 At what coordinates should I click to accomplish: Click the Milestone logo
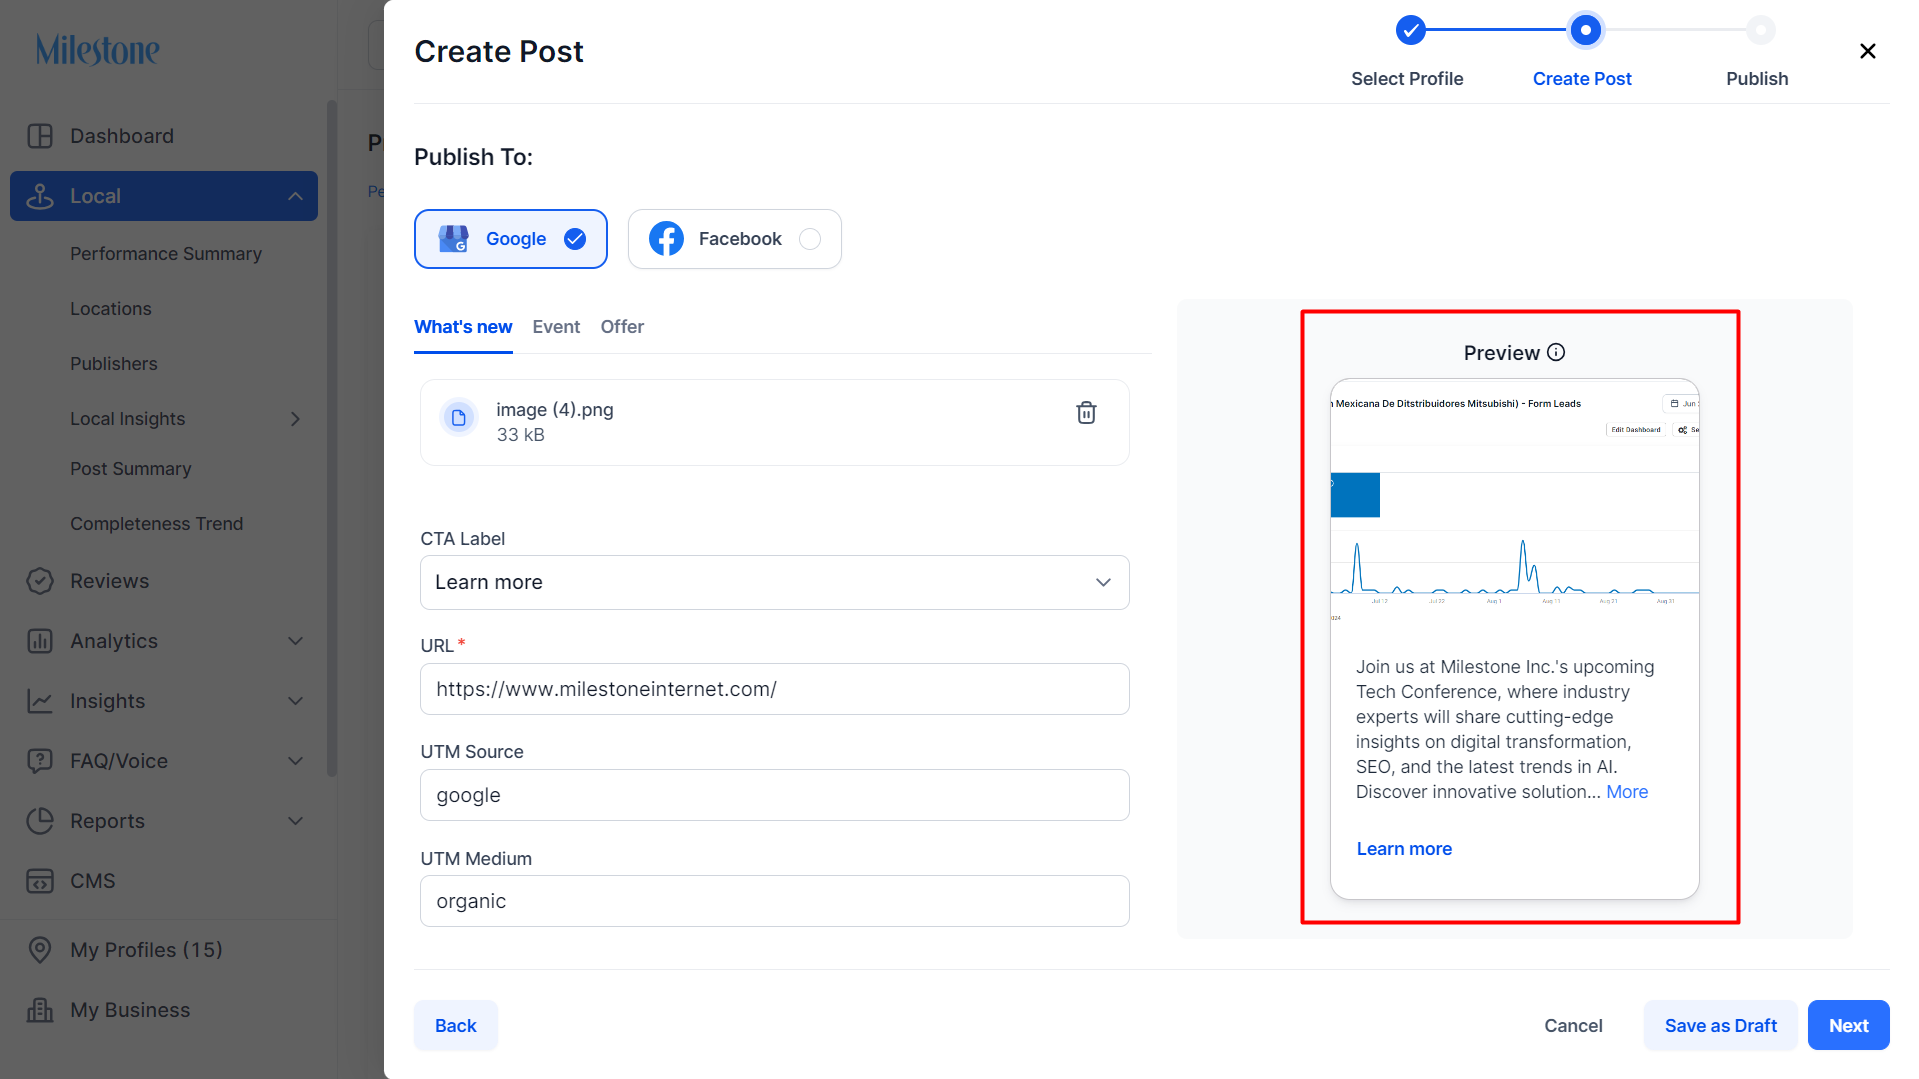(98, 50)
